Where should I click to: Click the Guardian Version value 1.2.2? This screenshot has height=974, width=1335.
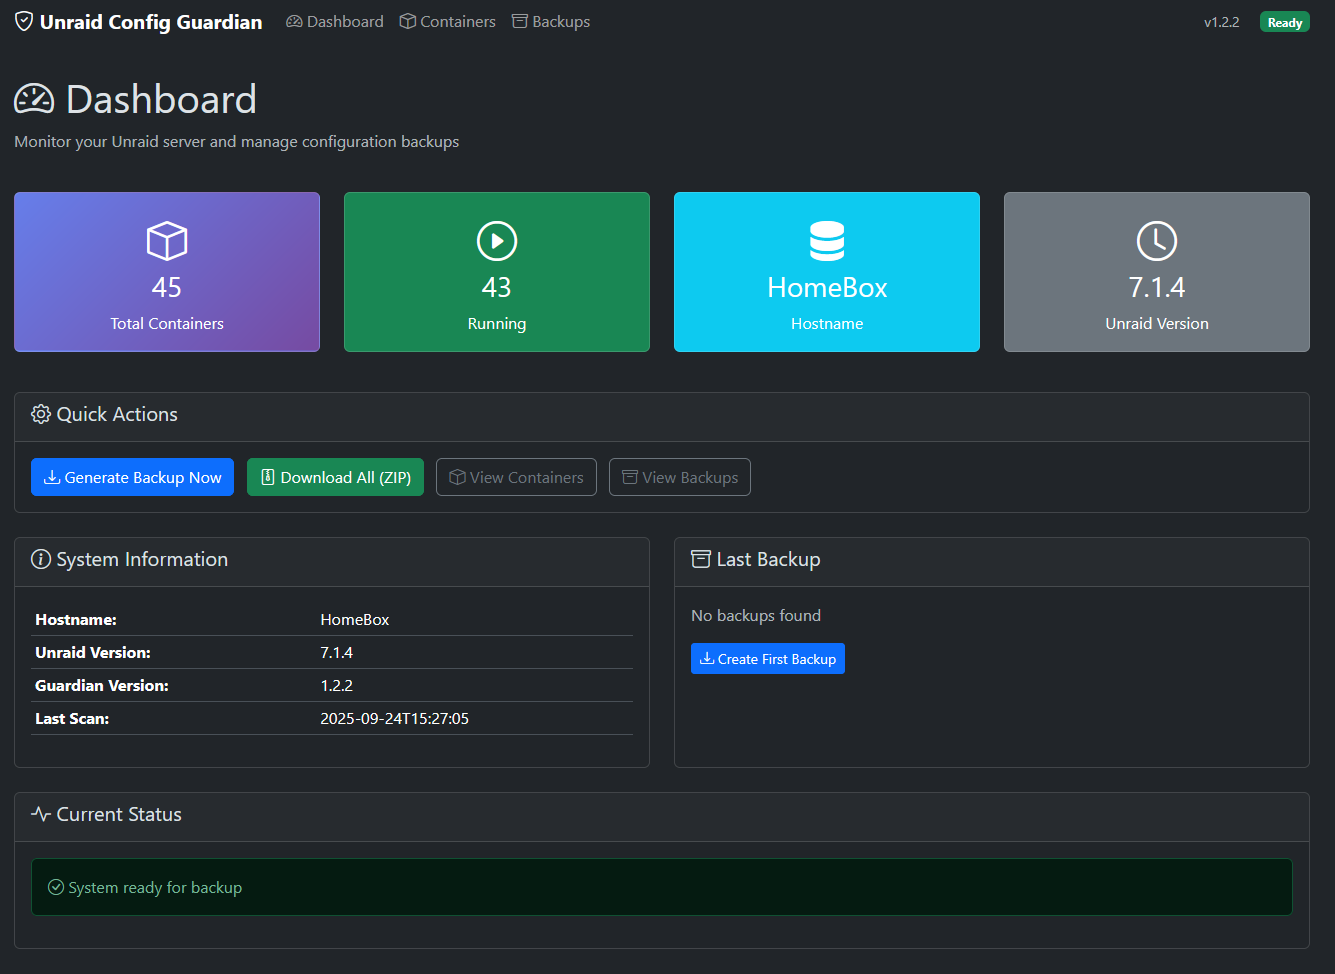pyautogui.click(x=337, y=685)
